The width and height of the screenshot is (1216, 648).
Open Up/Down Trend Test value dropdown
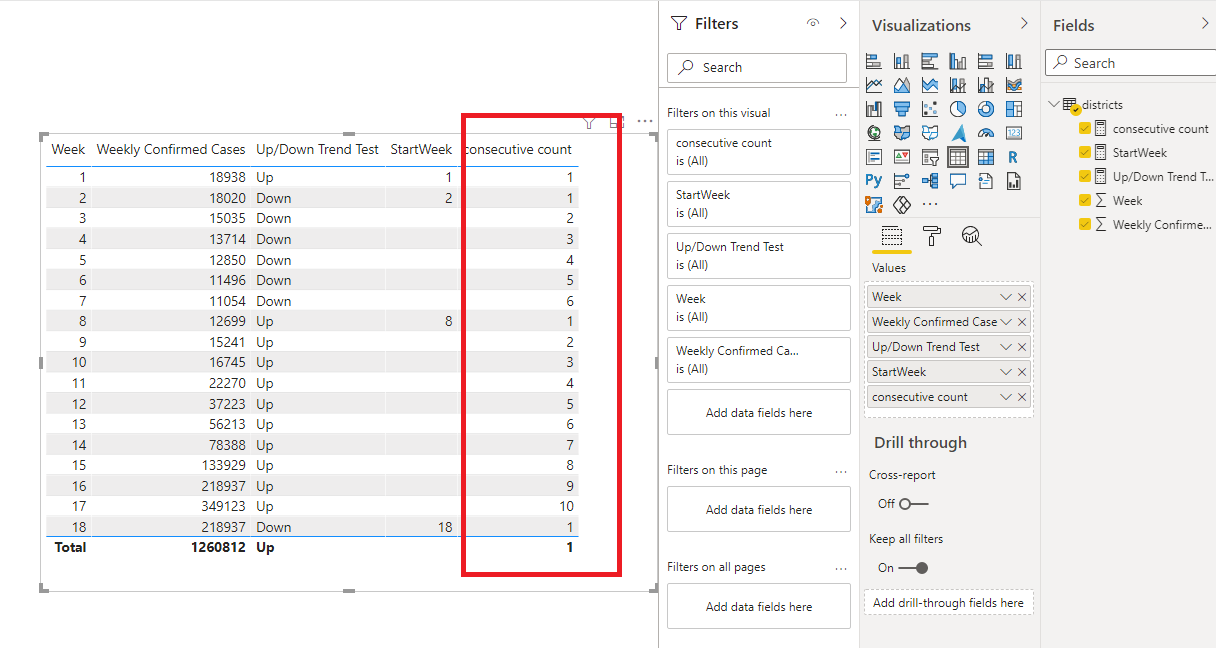[1006, 347]
